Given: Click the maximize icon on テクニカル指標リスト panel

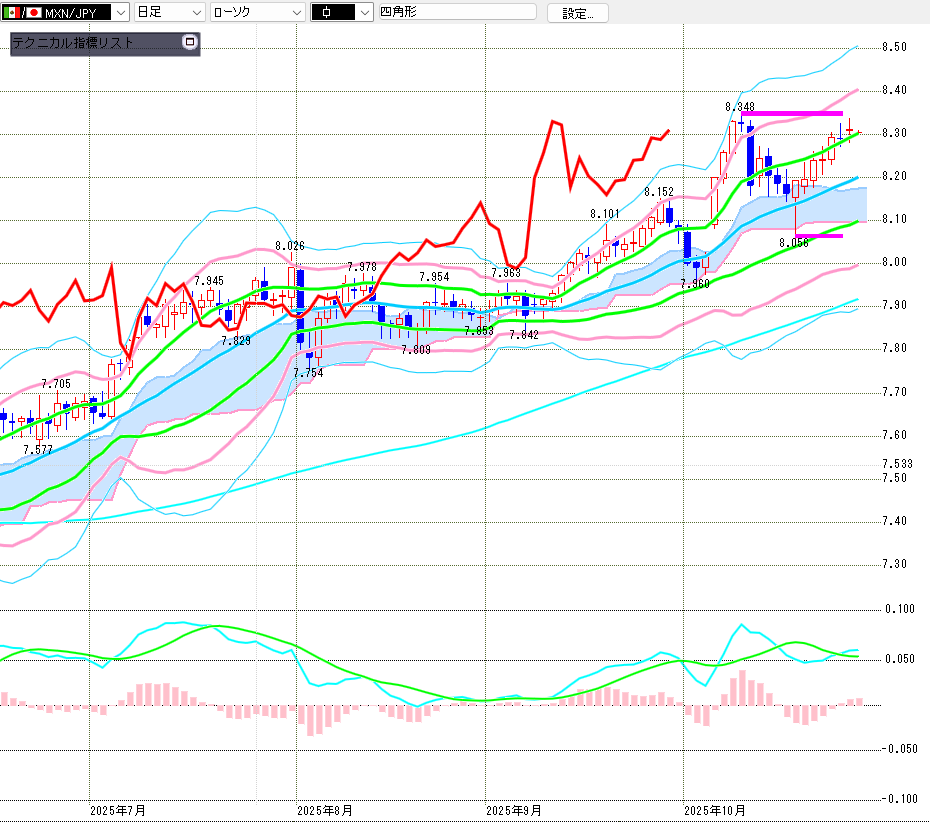Looking at the screenshot, I should point(190,43).
